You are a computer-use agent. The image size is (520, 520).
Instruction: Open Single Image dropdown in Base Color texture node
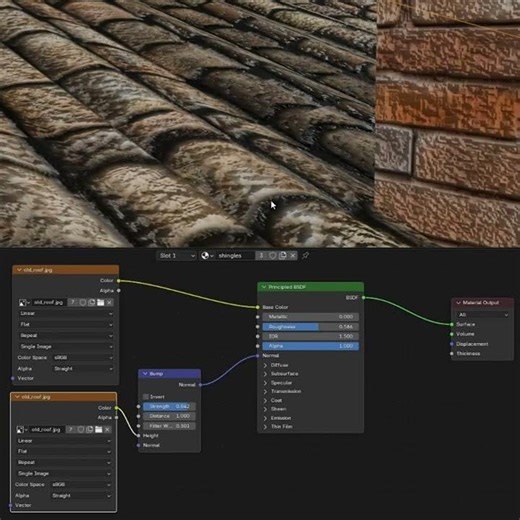(x=66, y=347)
